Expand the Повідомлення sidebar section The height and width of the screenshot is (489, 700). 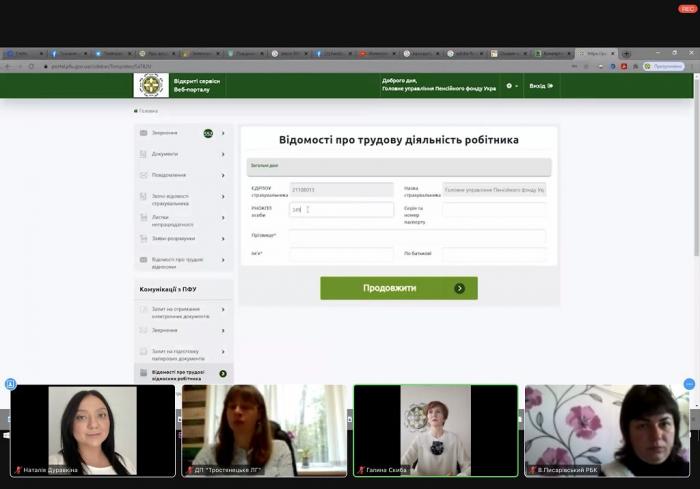click(223, 175)
